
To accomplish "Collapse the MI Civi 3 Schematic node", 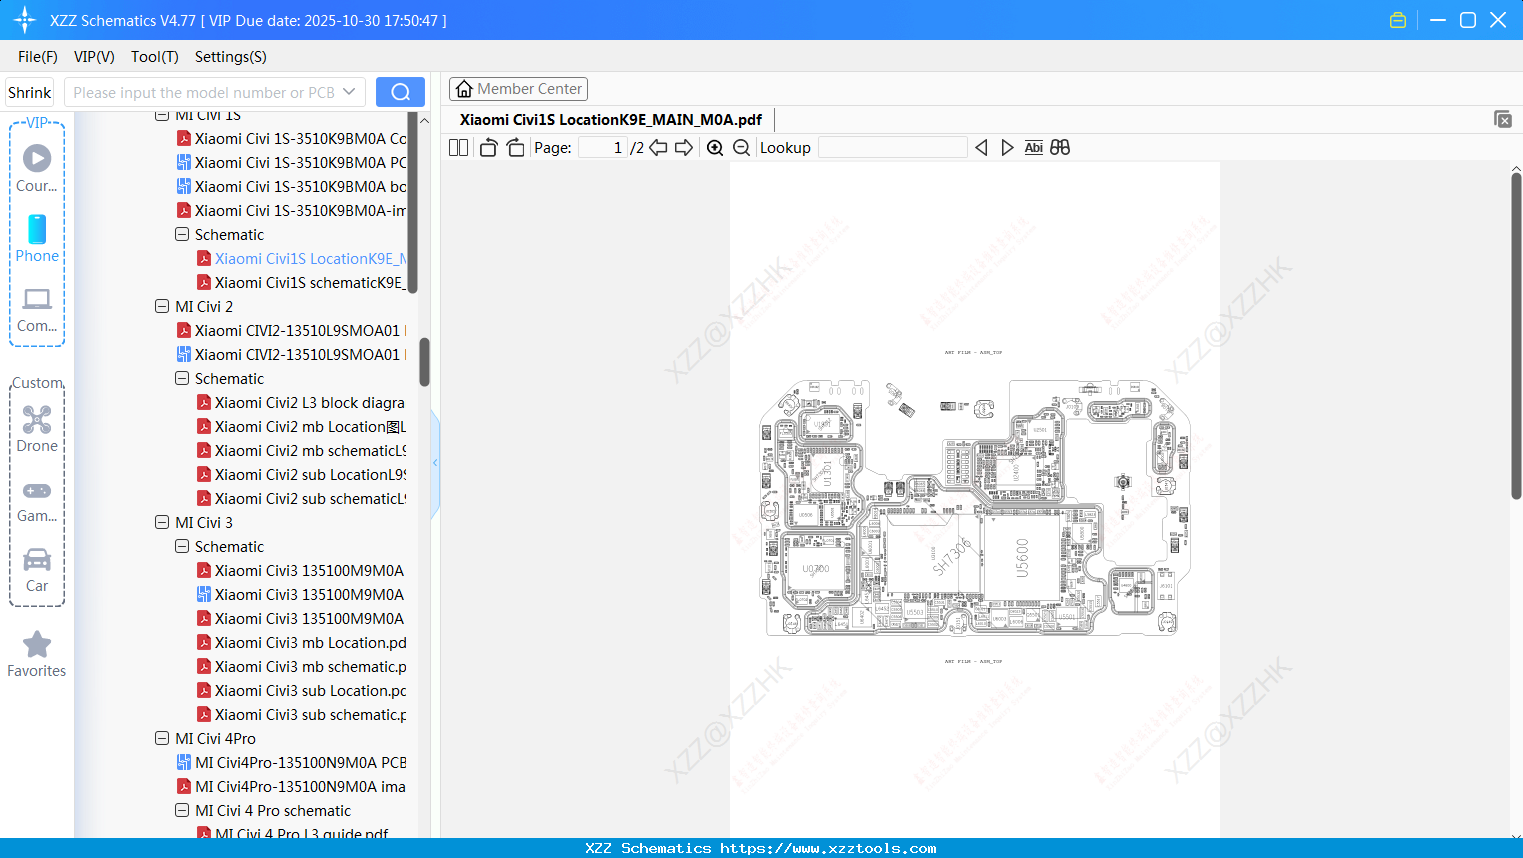I will [x=181, y=546].
